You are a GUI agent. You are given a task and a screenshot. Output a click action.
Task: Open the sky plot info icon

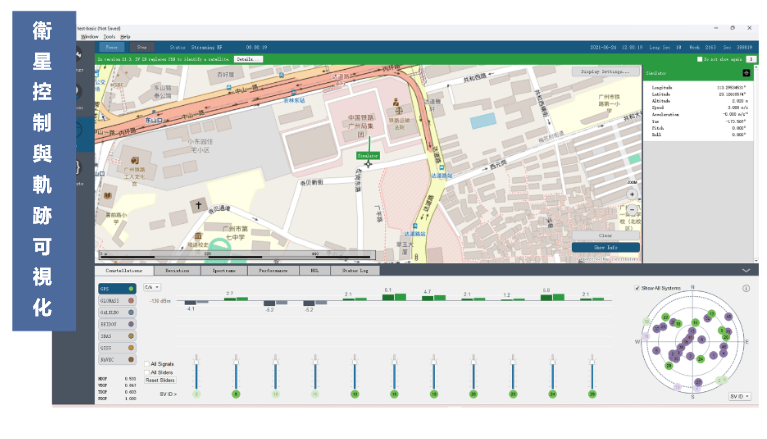point(746,289)
